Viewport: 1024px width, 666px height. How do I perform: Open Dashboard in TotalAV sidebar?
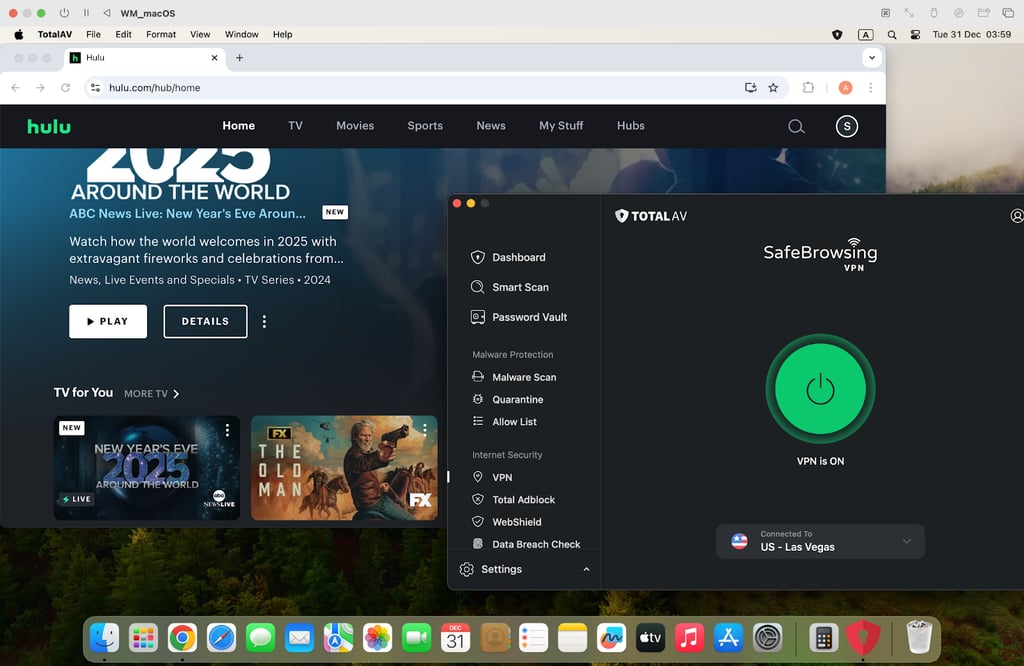click(508, 257)
